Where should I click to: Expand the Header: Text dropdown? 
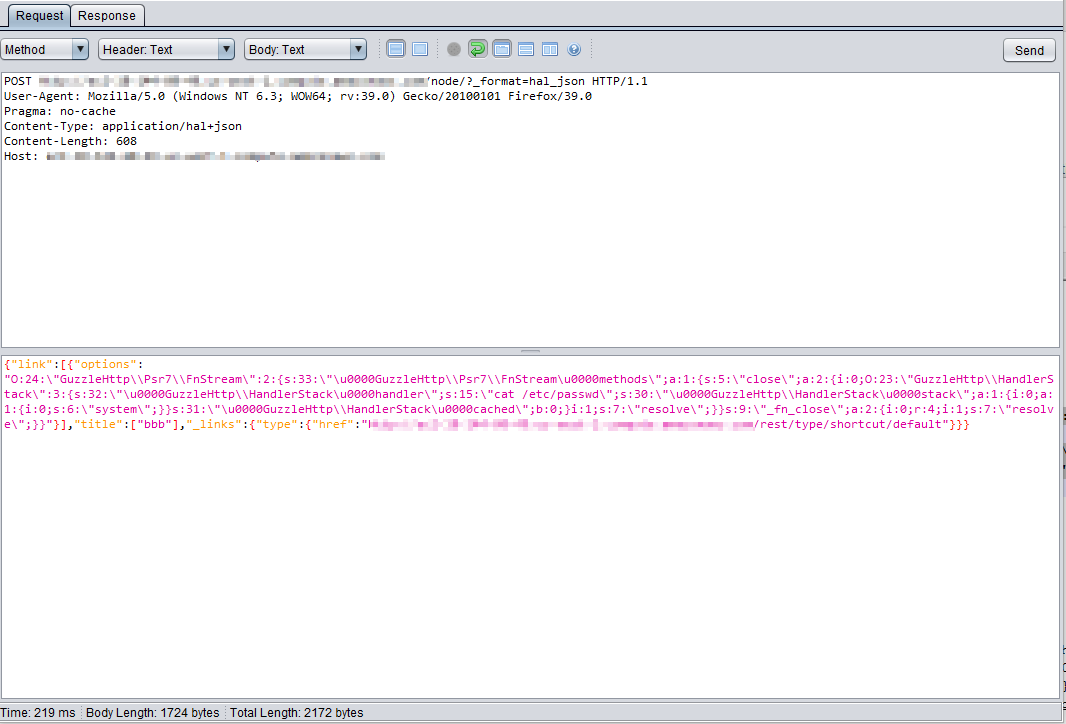point(167,49)
